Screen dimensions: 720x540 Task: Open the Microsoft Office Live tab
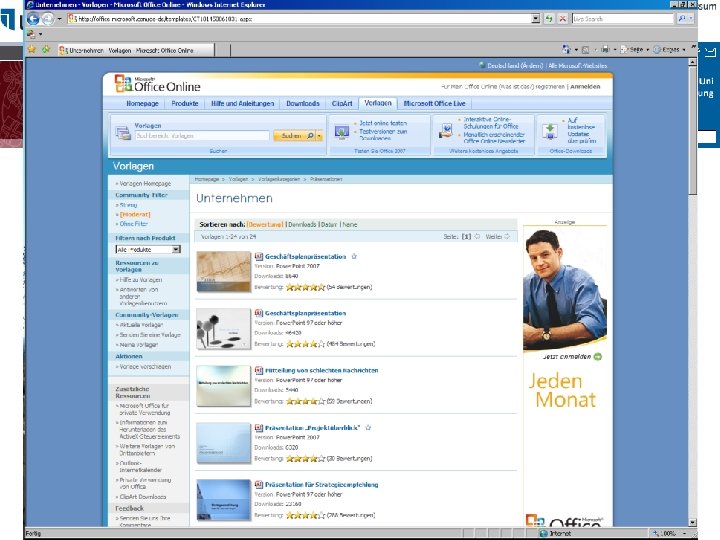(x=434, y=103)
